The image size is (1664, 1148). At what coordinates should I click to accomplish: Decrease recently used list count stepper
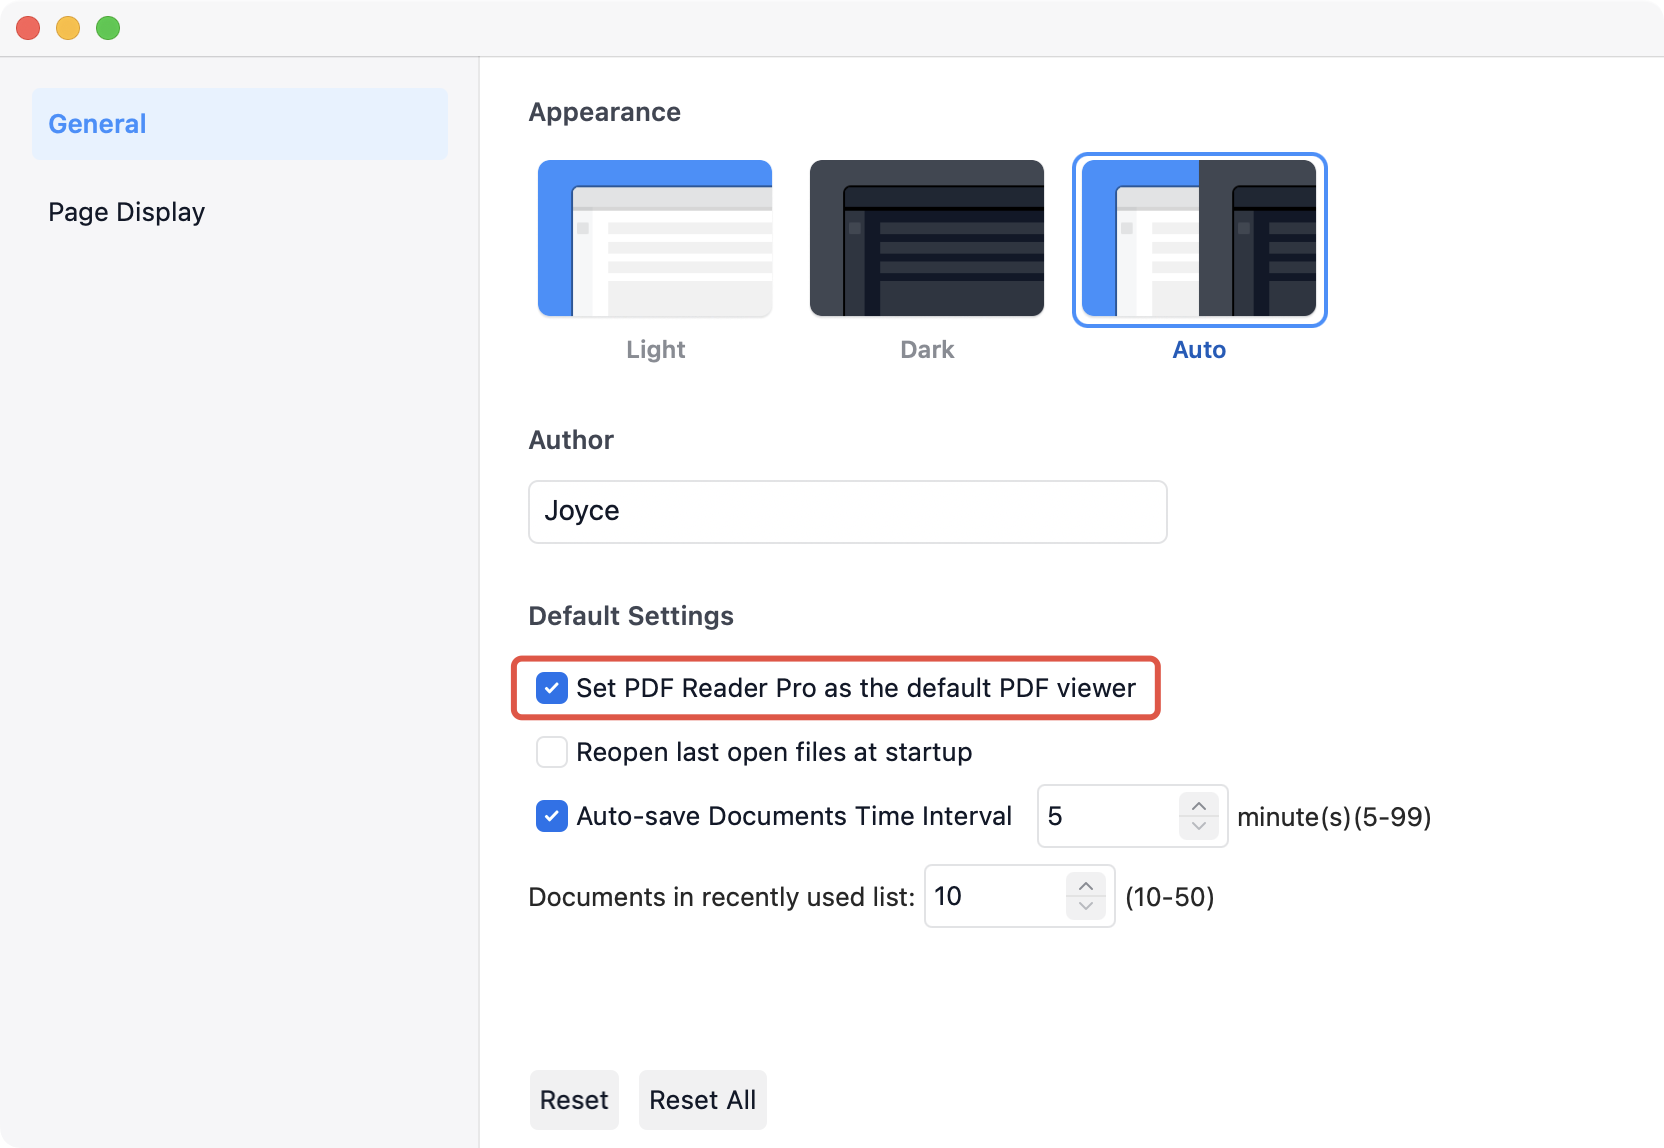click(x=1085, y=907)
